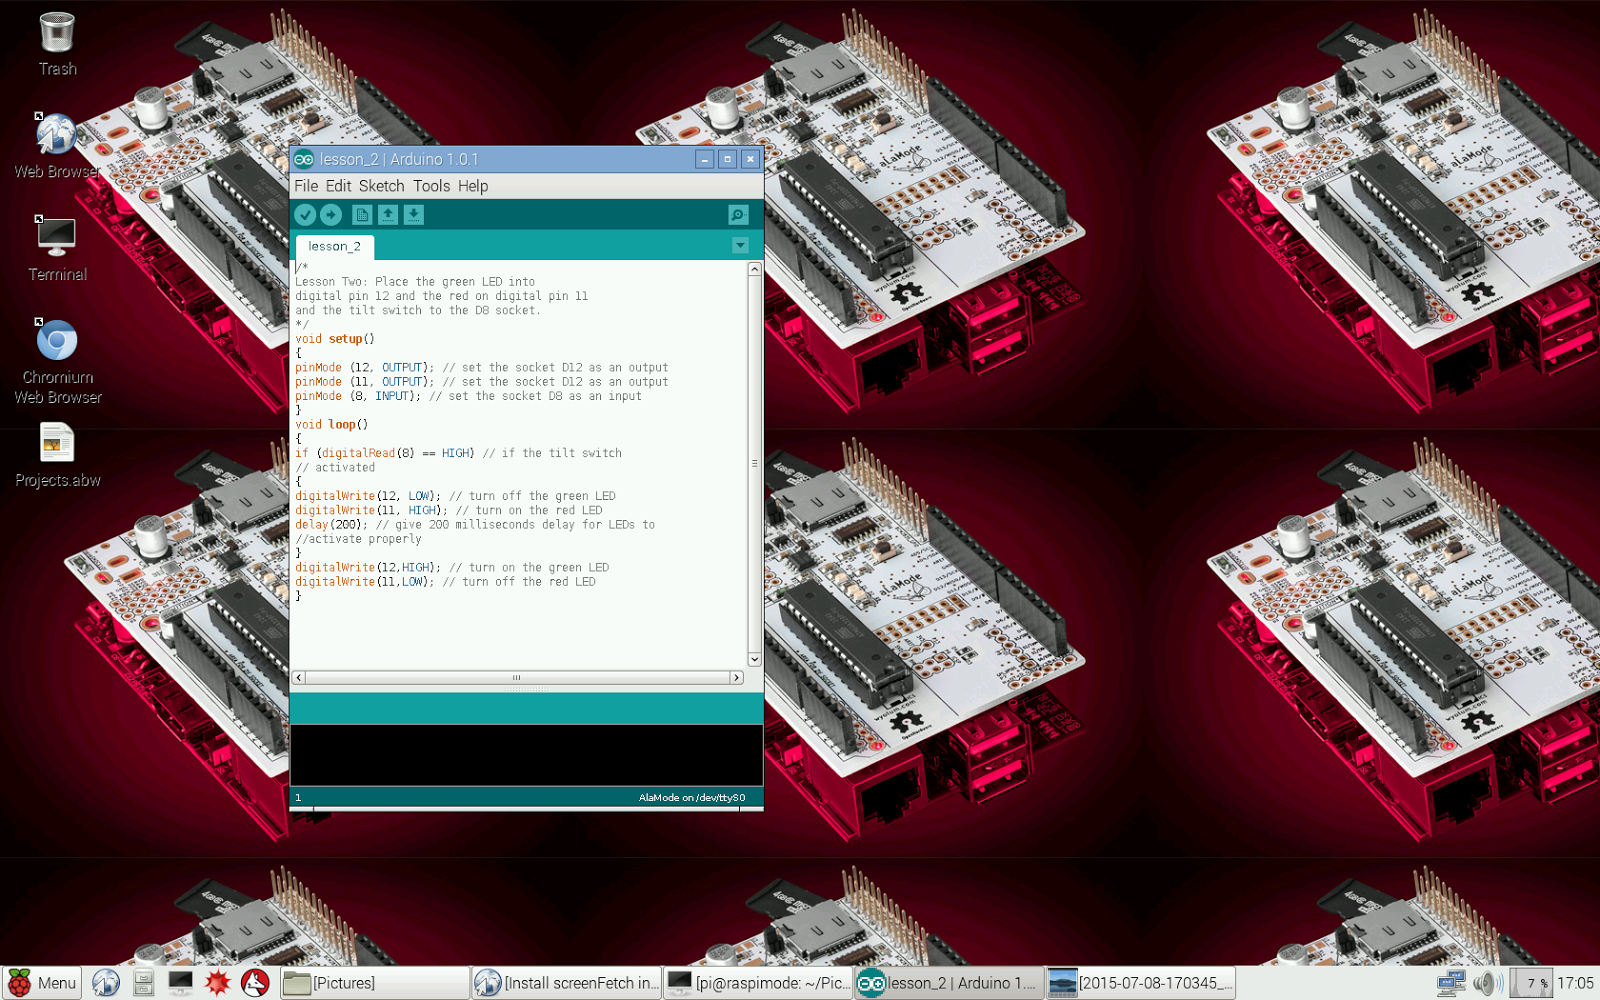Open the Raspberry Pi Menu button
This screenshot has width=1600, height=1000.
[x=42, y=982]
